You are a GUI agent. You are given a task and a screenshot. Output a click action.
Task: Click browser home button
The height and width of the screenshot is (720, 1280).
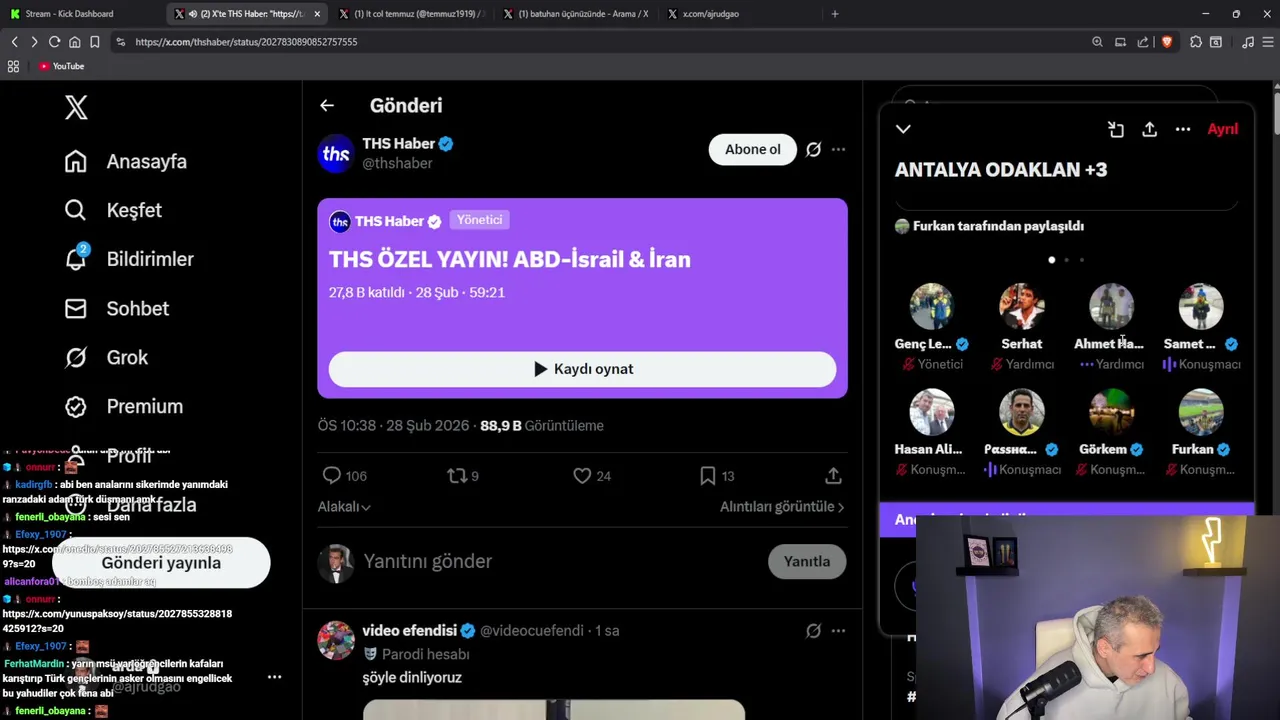(74, 42)
